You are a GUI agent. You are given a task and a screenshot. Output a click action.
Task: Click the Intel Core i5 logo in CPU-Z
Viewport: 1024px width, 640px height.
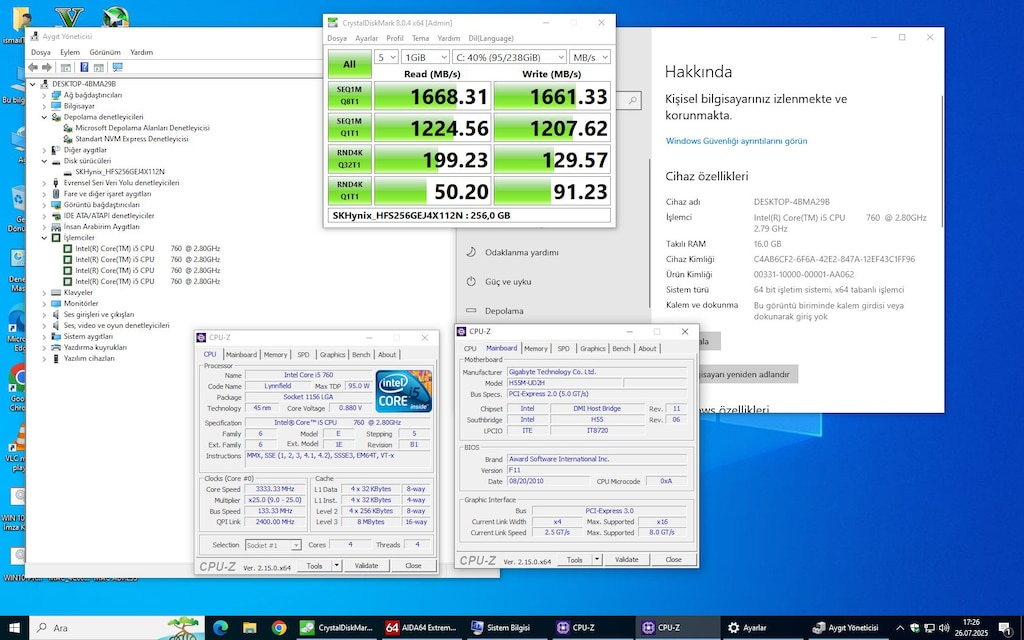[404, 391]
